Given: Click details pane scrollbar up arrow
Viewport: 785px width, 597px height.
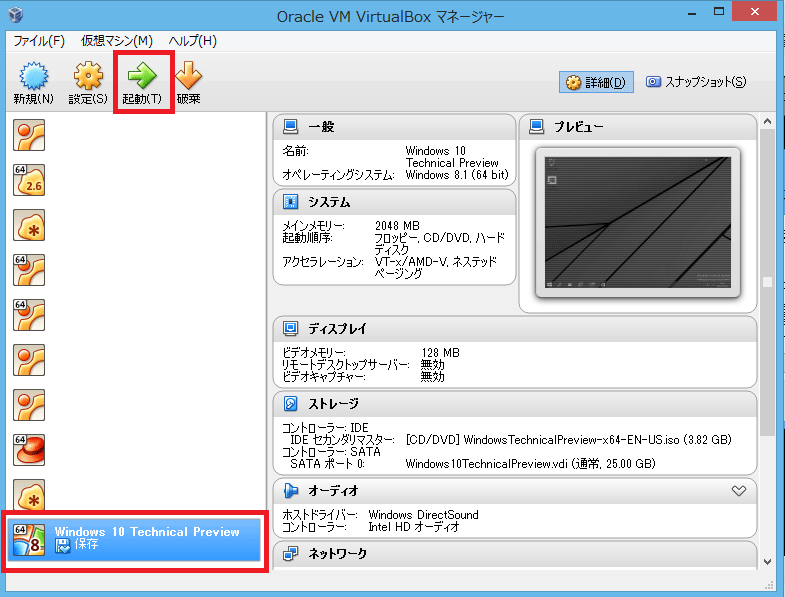Looking at the screenshot, I should (767, 121).
